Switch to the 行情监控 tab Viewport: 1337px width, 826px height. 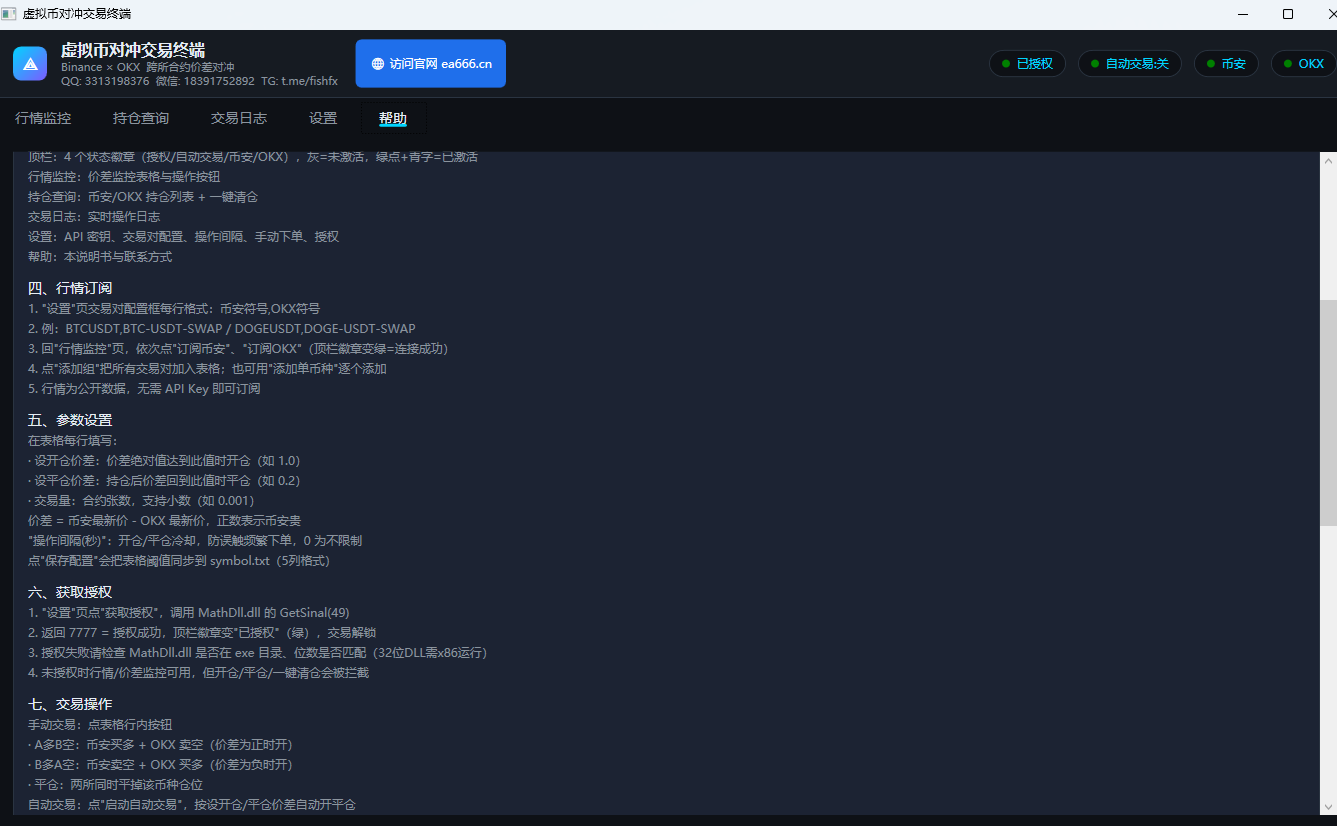(43, 118)
